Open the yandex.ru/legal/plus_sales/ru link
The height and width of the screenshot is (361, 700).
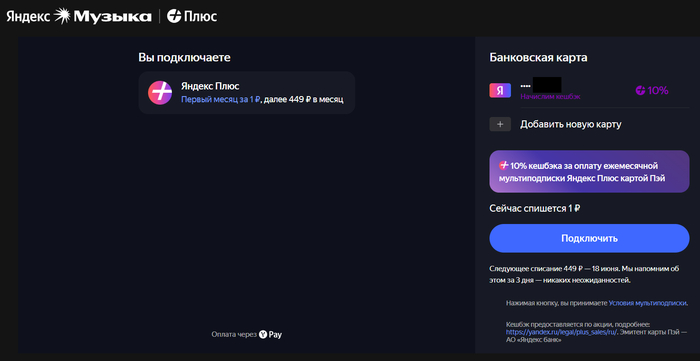click(561, 332)
